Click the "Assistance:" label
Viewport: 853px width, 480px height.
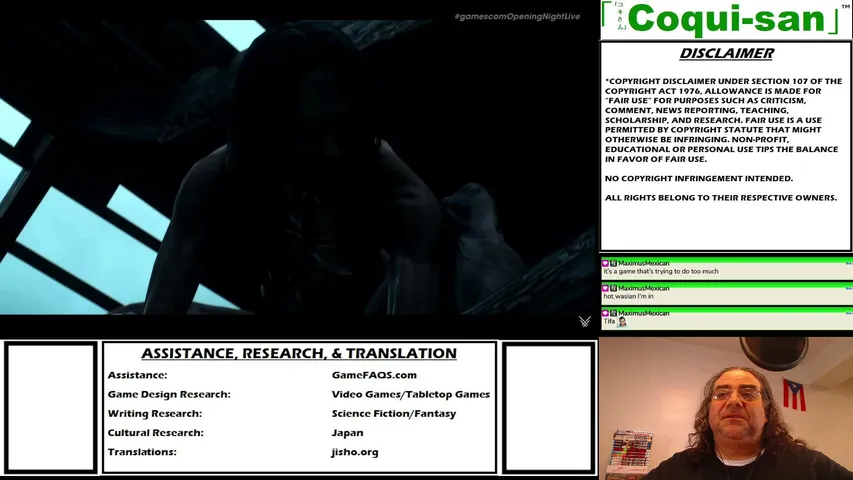coord(138,375)
